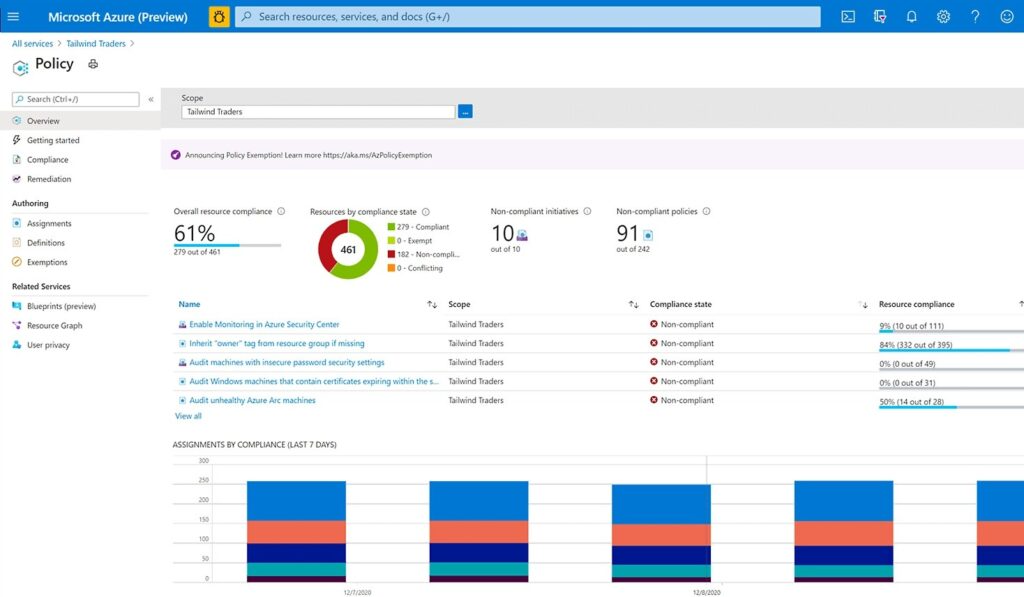Open the scope picker with the ellipsis button

[x=465, y=112]
